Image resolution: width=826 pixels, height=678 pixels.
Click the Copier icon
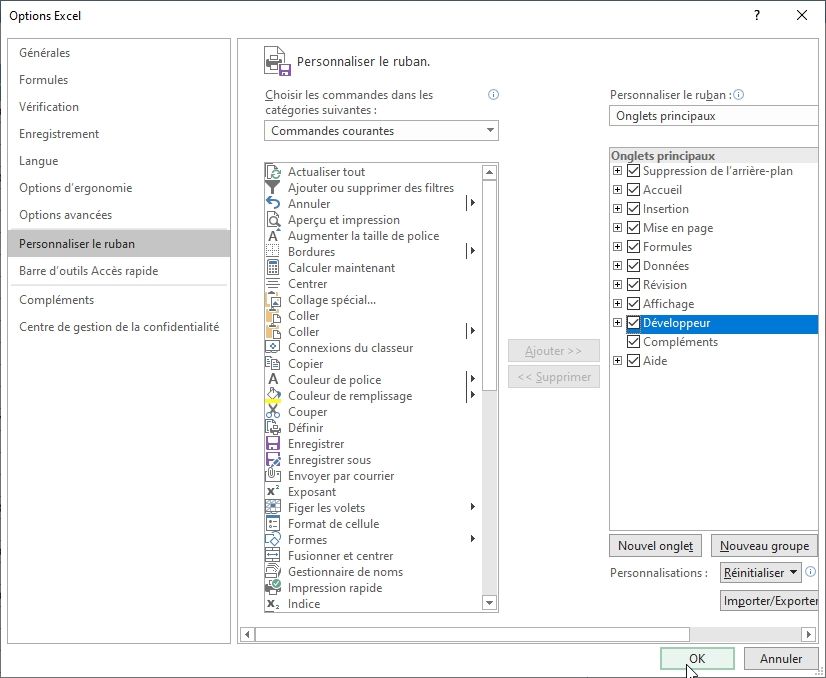pyautogui.click(x=273, y=363)
